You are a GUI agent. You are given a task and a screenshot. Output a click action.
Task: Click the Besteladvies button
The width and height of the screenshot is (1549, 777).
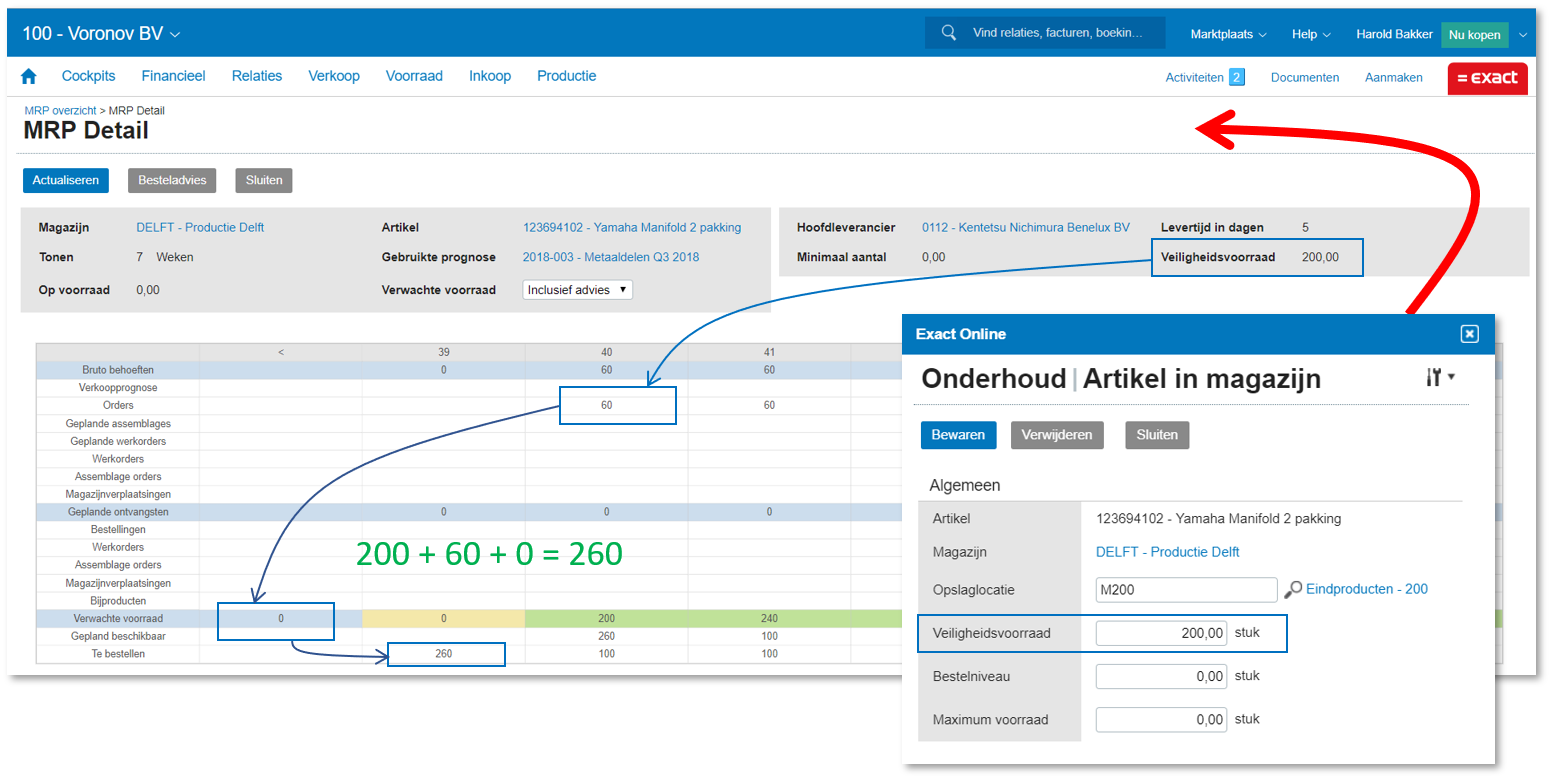point(174,181)
